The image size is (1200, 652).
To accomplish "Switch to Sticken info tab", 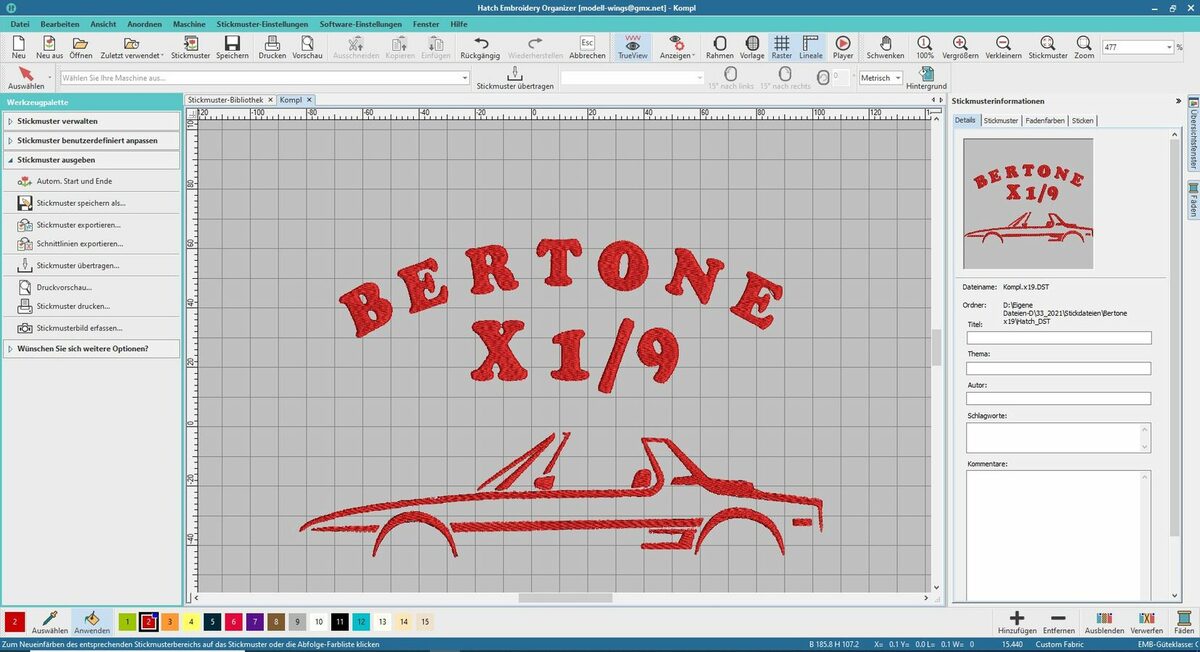I will pos(1083,120).
